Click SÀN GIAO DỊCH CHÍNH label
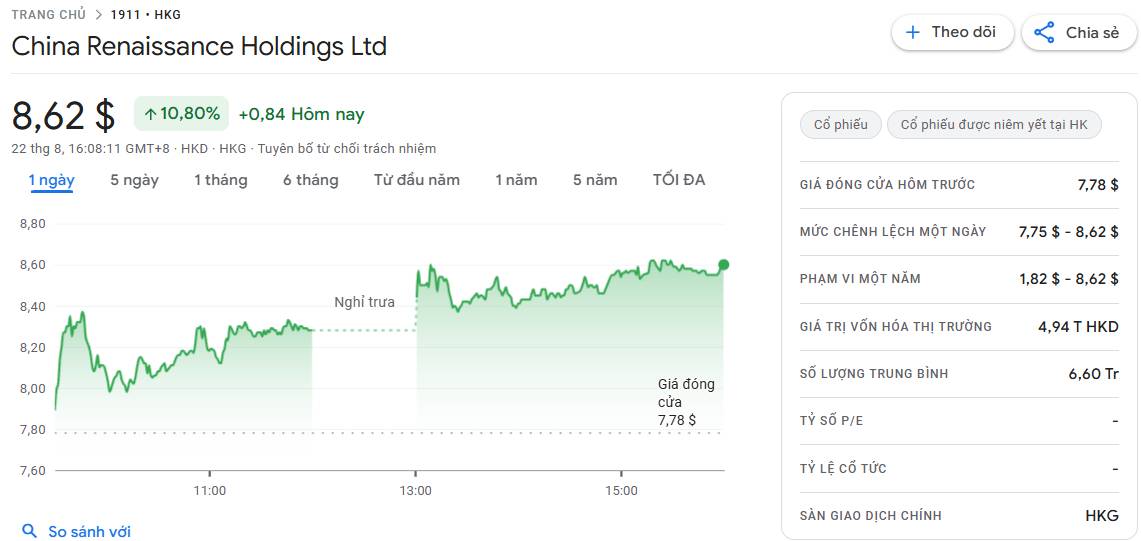Screen dimensions: 1141x541 [870, 516]
